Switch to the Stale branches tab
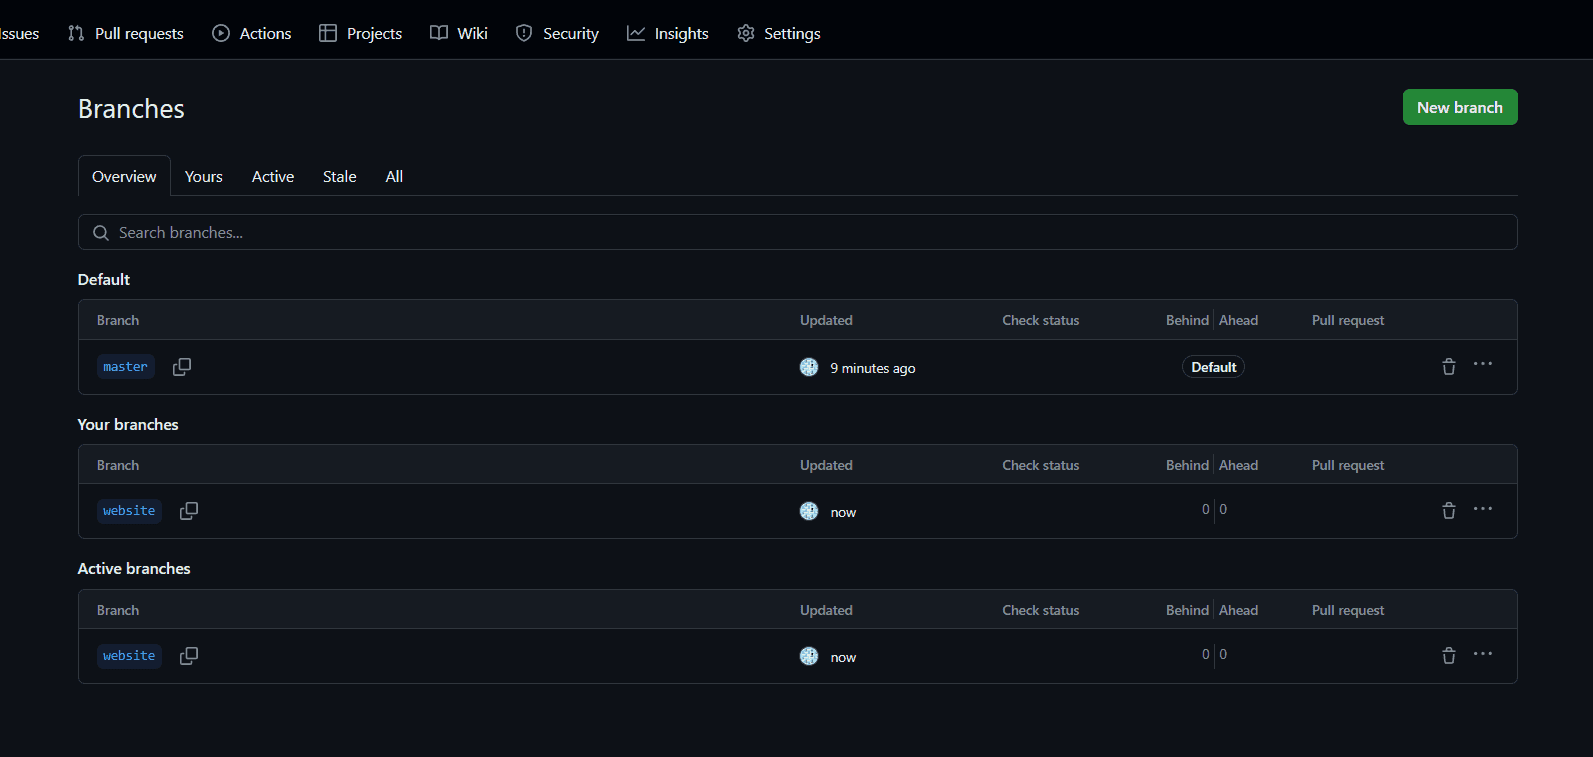1593x757 pixels. coord(339,176)
